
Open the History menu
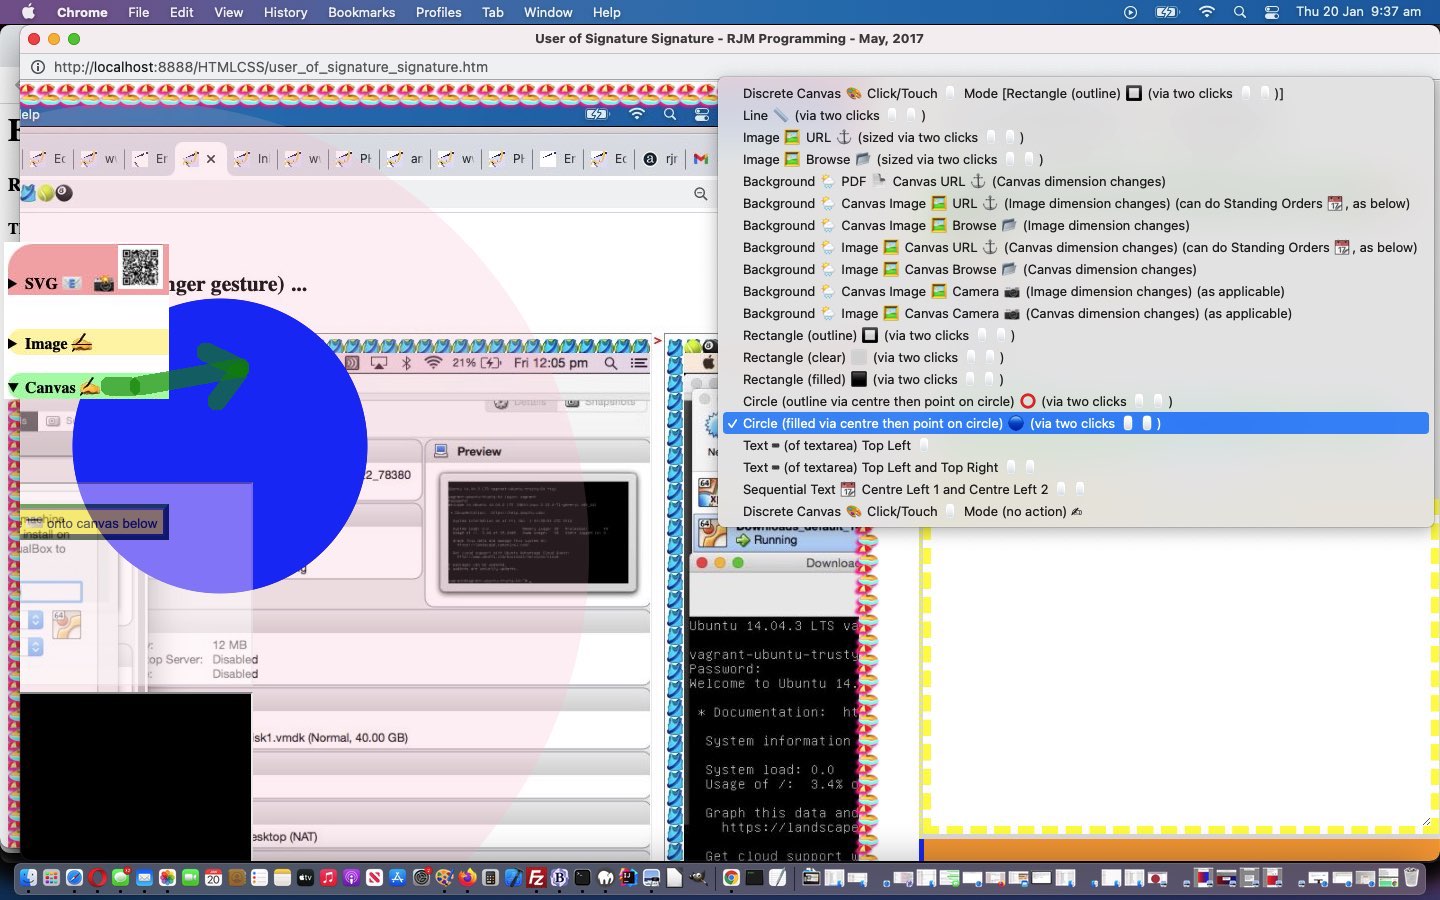pos(285,12)
